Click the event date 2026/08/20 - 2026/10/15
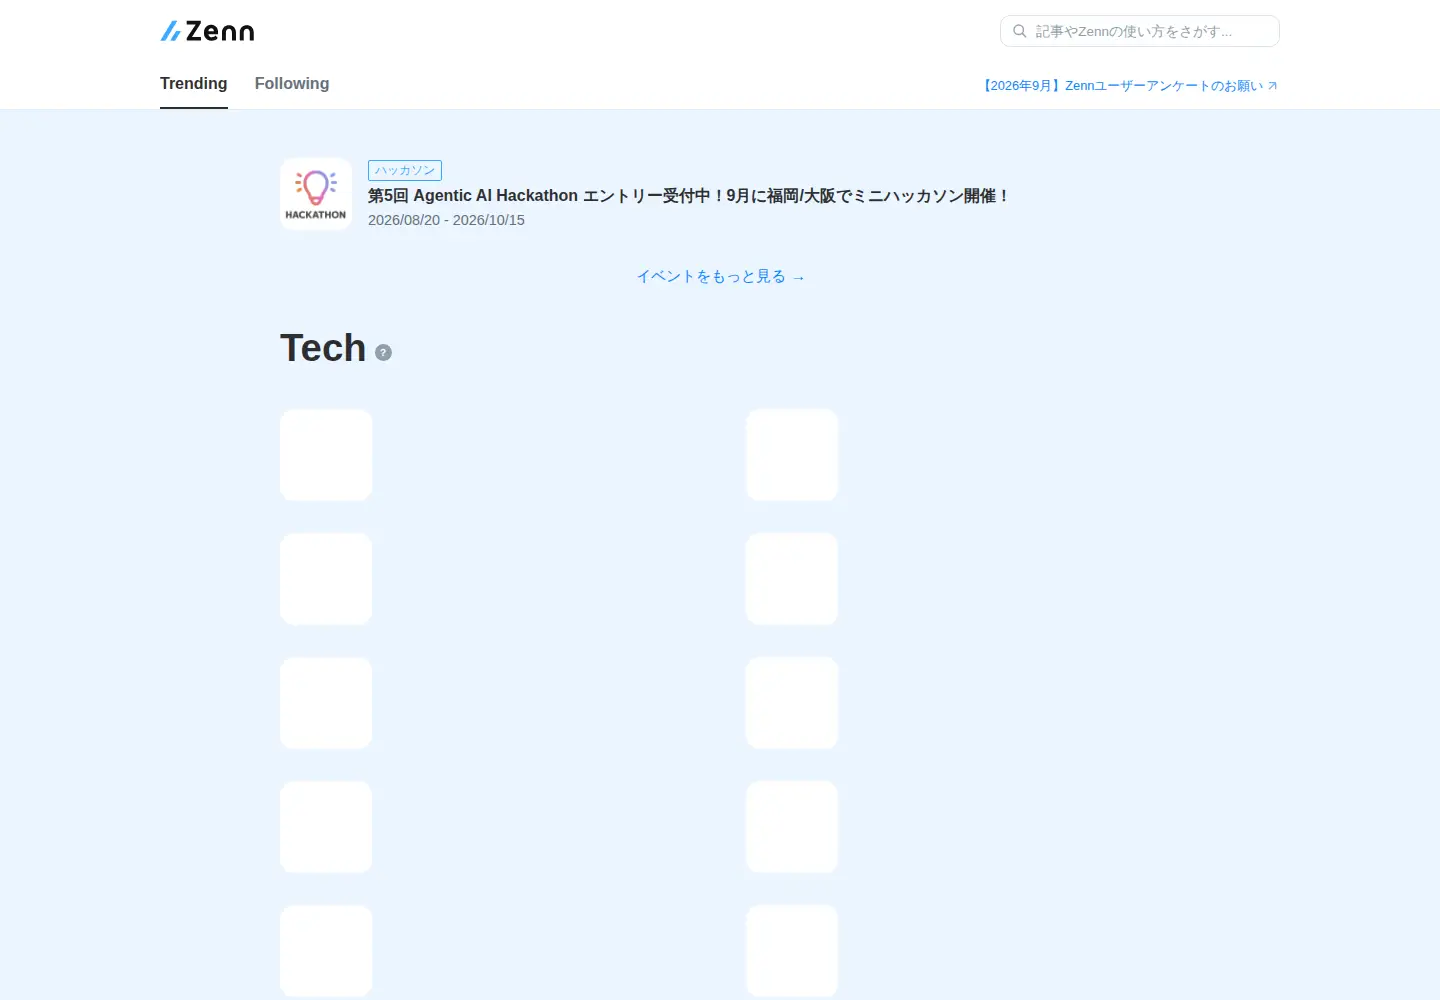Image resolution: width=1440 pixels, height=1000 pixels. tap(446, 220)
